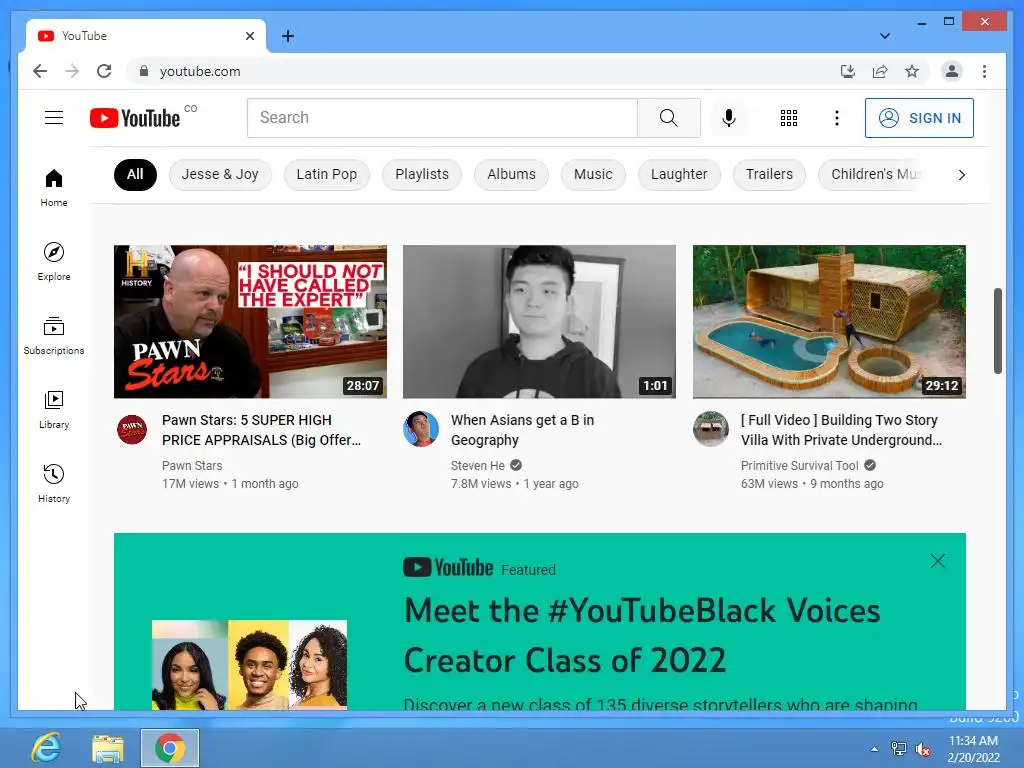Select the Latin Pop chip
1024x768 pixels.
[x=327, y=174]
